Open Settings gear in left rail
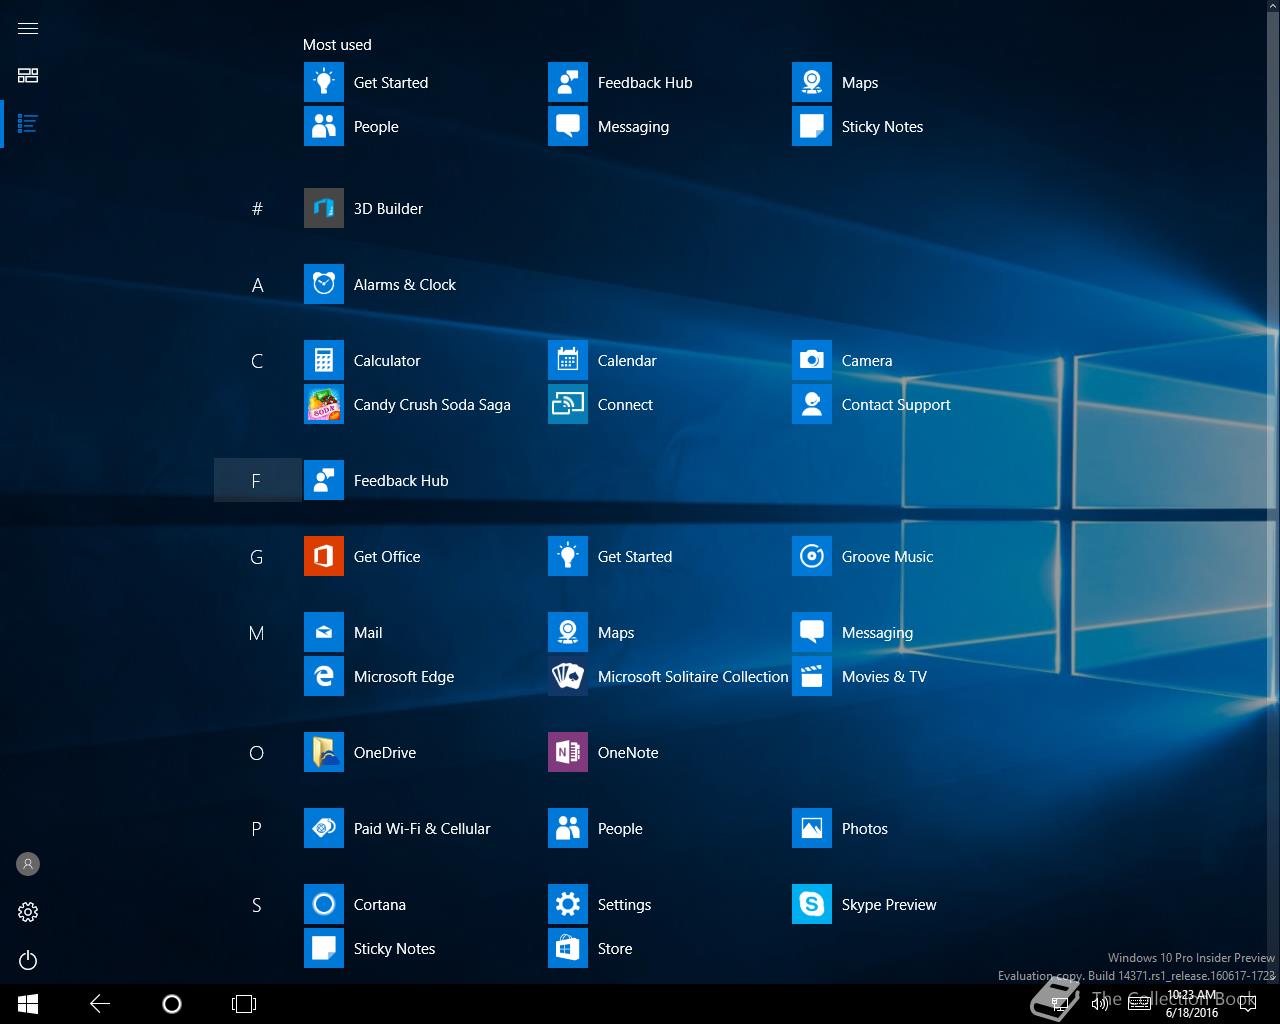The image size is (1280, 1024). click(x=28, y=912)
